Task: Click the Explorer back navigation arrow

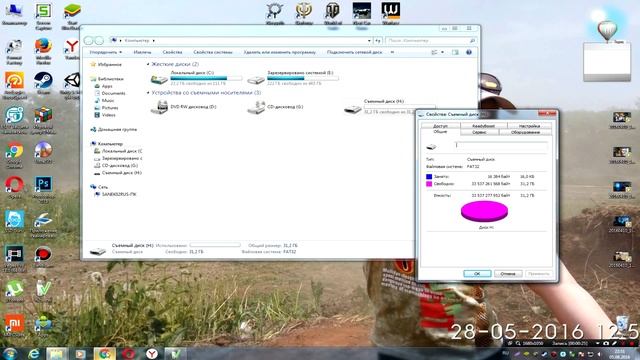Action: (89, 40)
